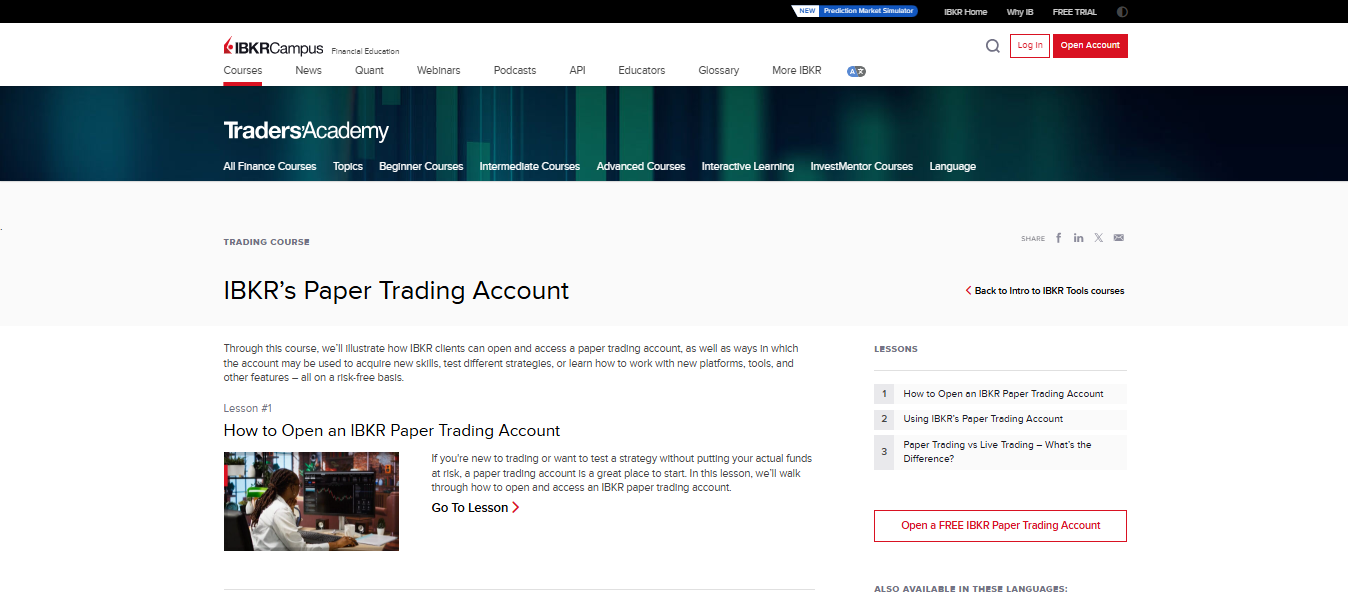Open the Podcasts nav item
The image size is (1348, 604).
coord(515,71)
